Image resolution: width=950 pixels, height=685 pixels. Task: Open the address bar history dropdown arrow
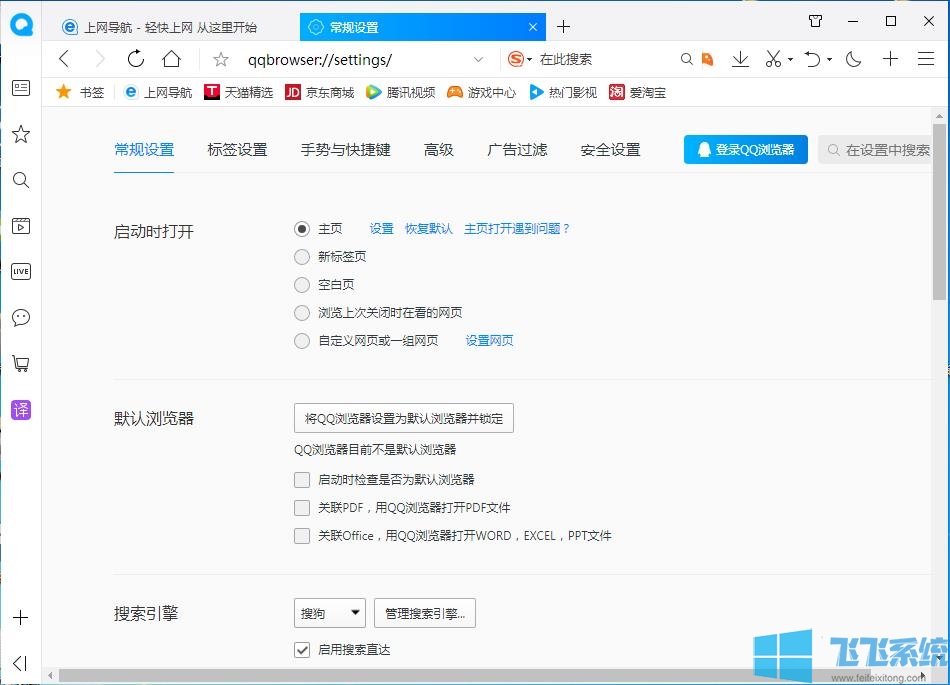point(478,60)
